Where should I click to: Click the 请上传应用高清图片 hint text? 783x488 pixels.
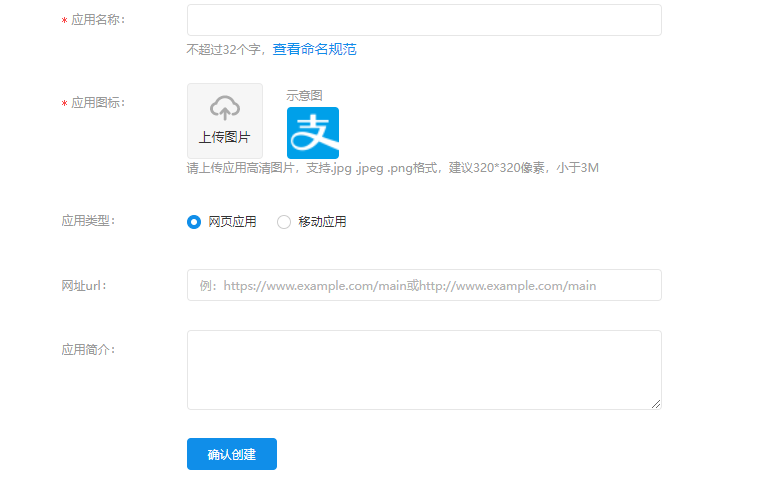click(x=392, y=168)
